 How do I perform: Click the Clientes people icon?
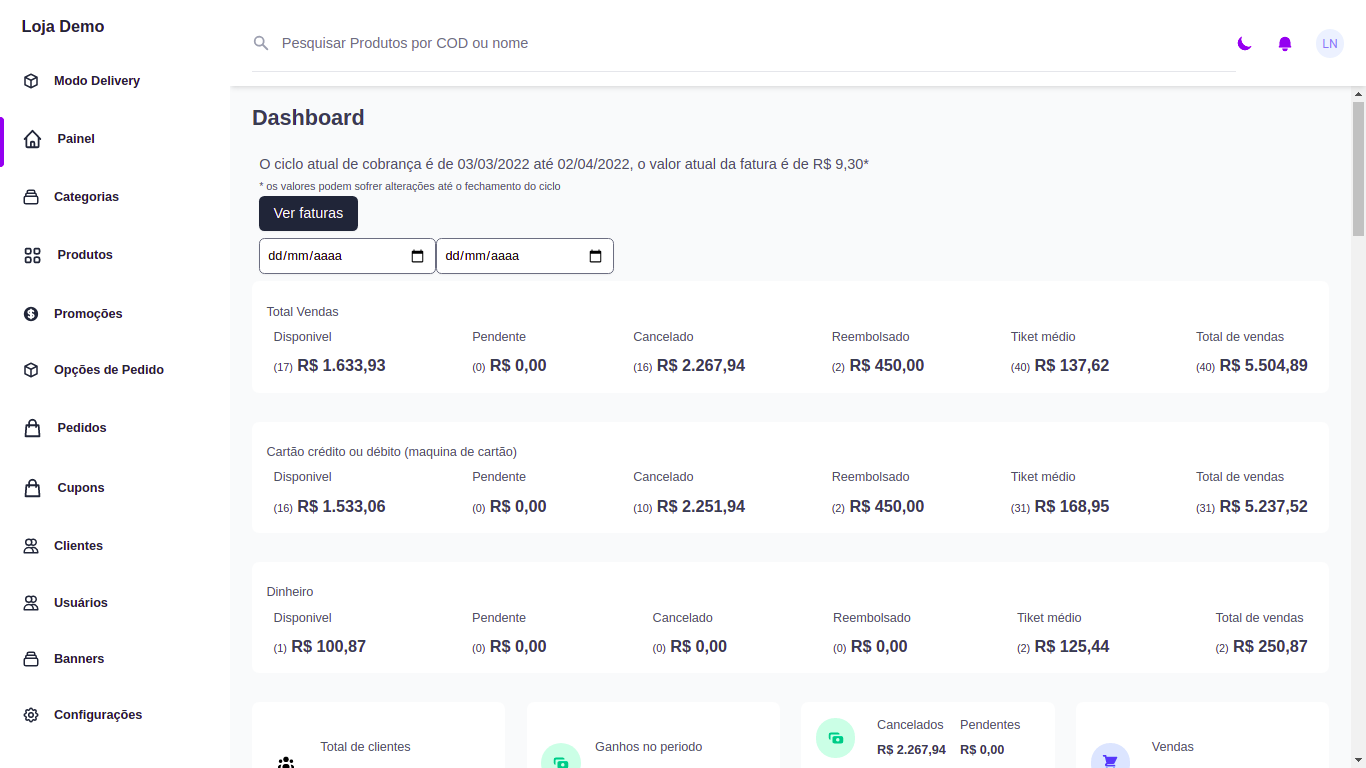[x=31, y=546]
